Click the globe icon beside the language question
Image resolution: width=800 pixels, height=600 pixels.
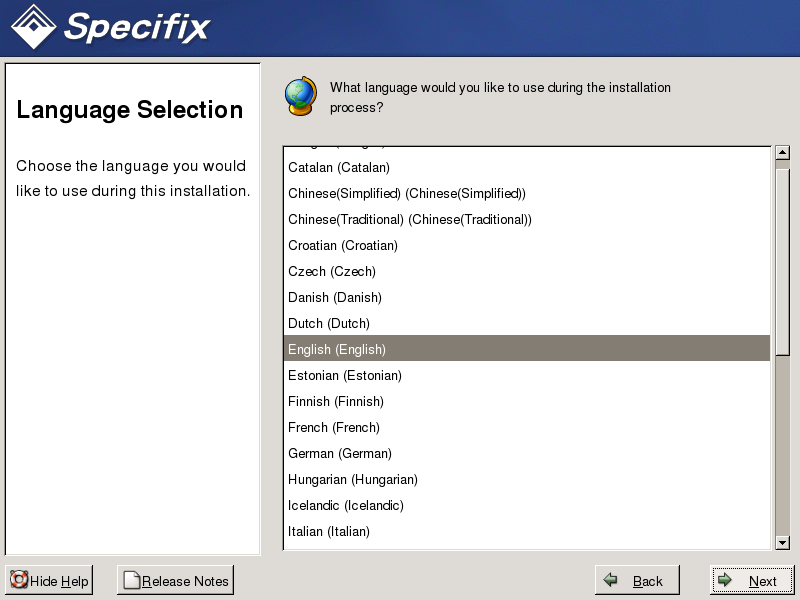pos(301,93)
